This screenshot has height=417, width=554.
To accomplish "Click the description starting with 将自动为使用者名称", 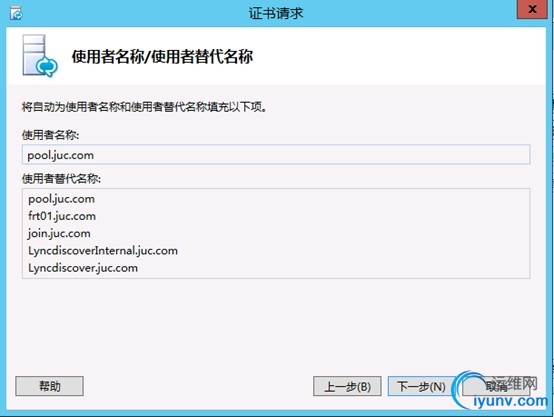I will (x=144, y=106).
